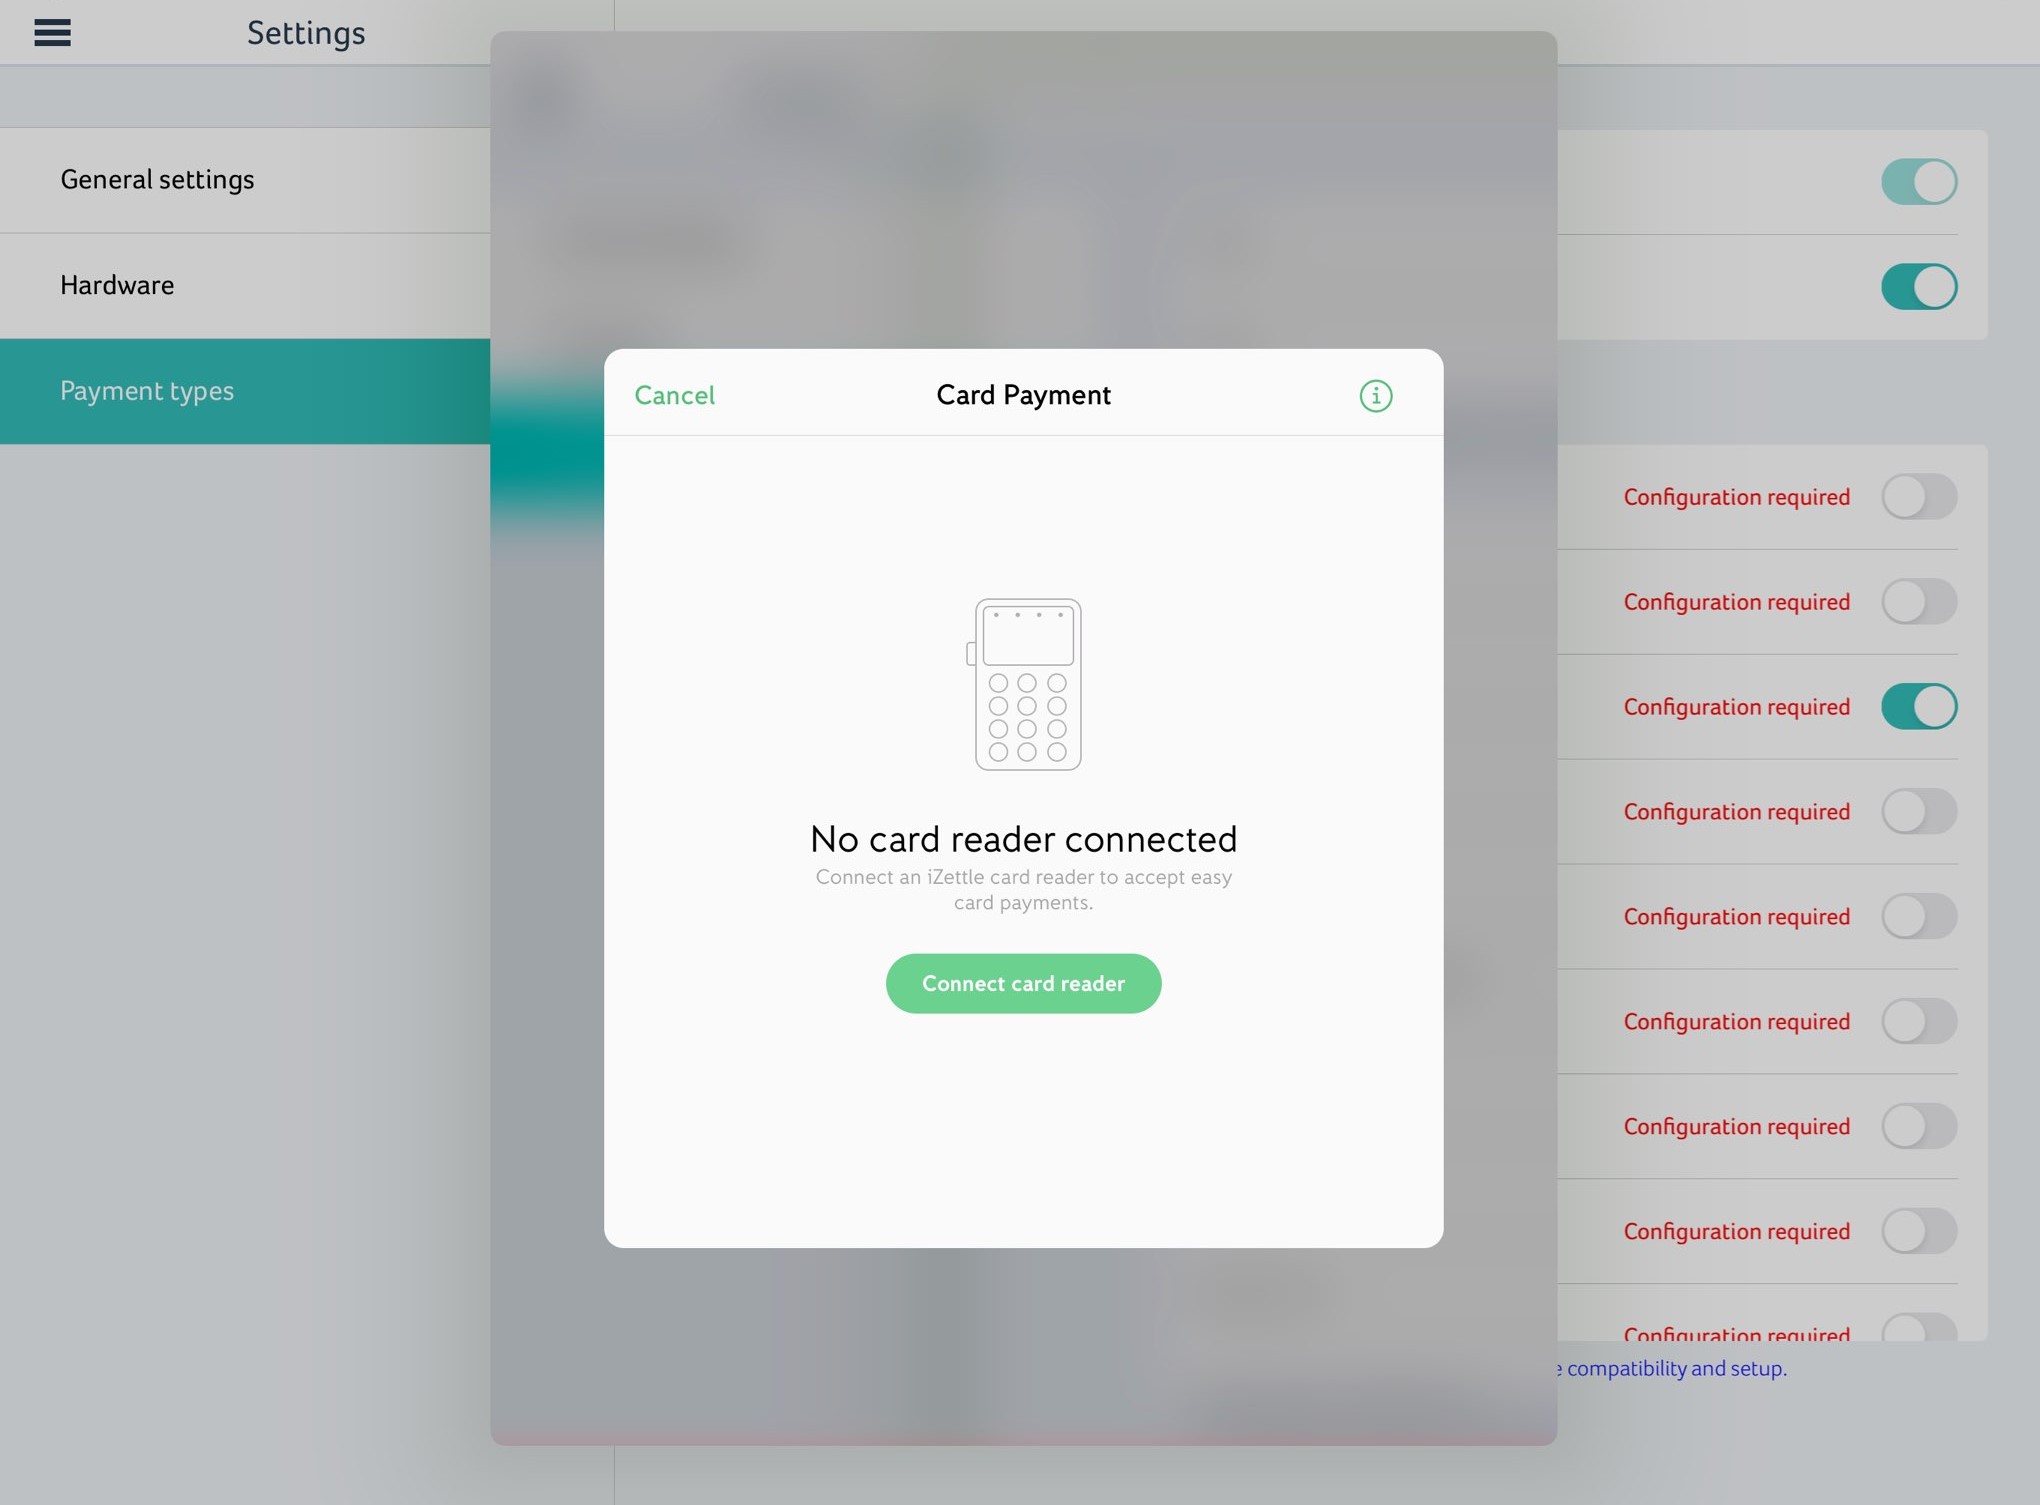Click No card reader connected heading
The image size is (2040, 1505).
tap(1022, 839)
